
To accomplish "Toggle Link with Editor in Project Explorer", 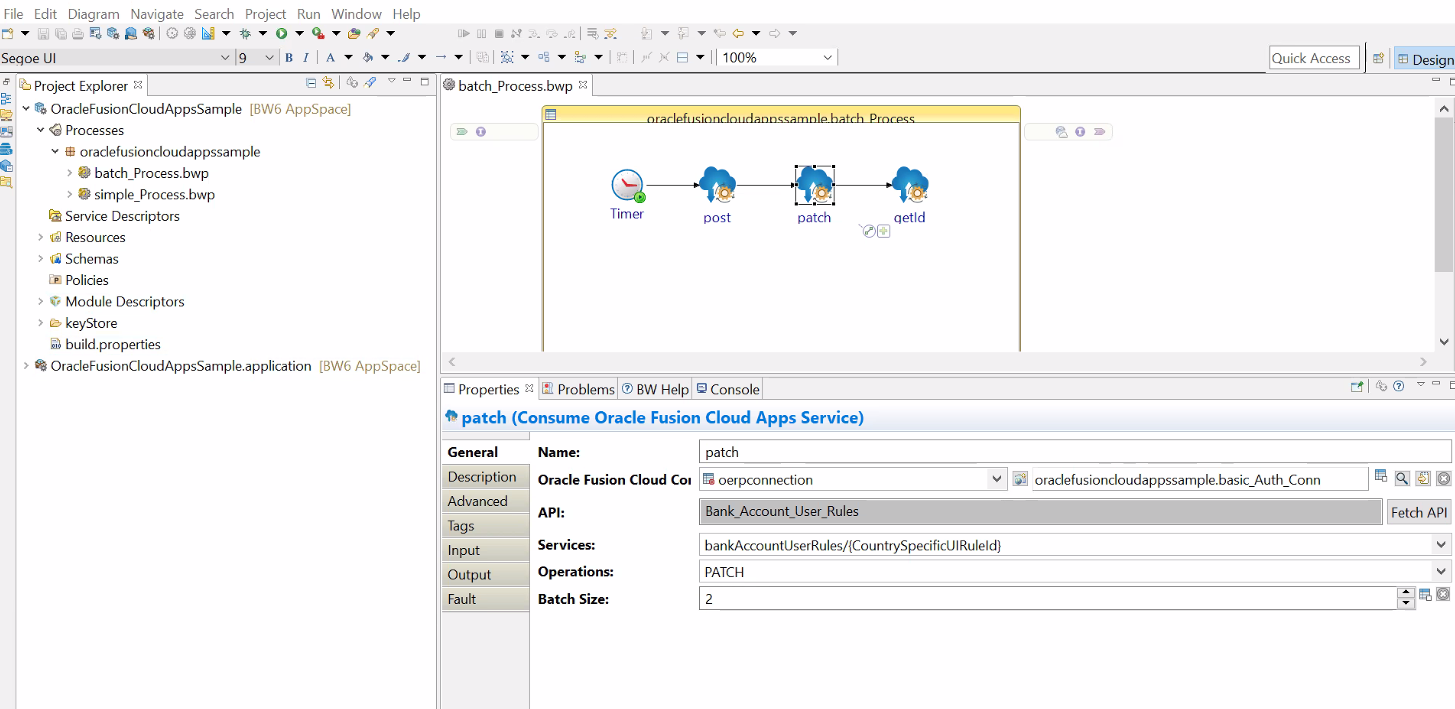I will 327,82.
